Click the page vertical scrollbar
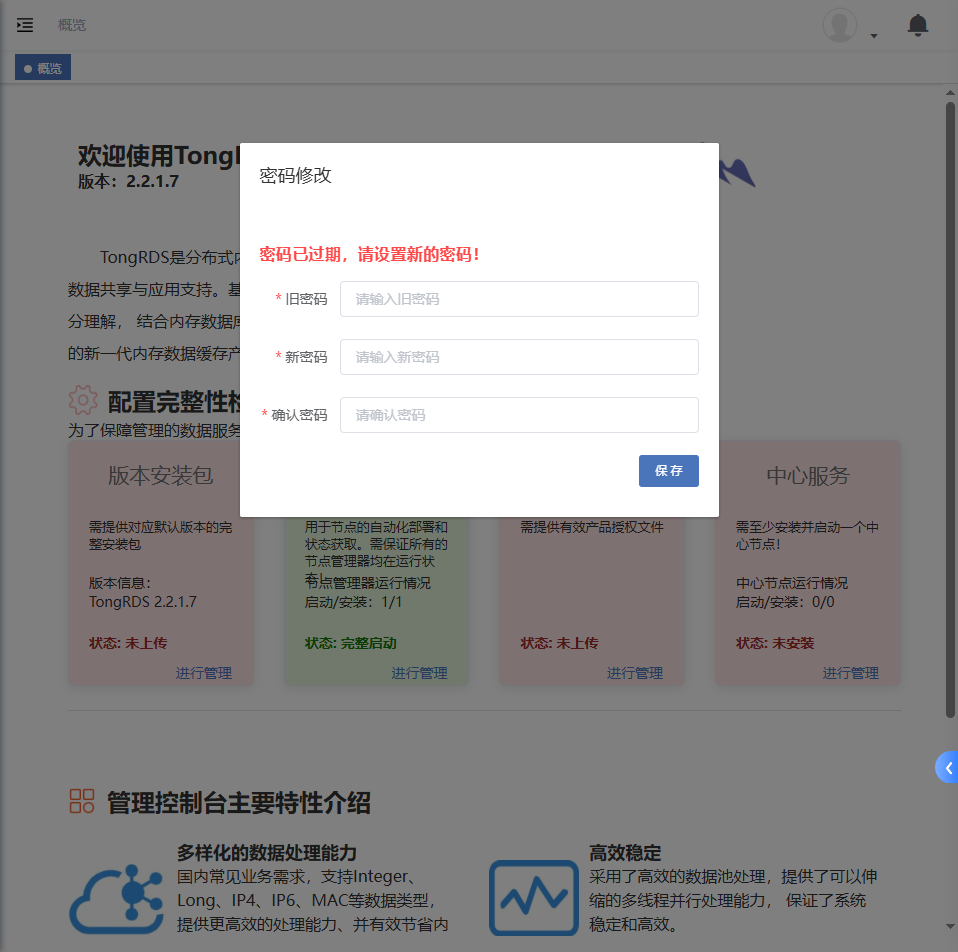The width and height of the screenshot is (958, 952). click(950, 409)
